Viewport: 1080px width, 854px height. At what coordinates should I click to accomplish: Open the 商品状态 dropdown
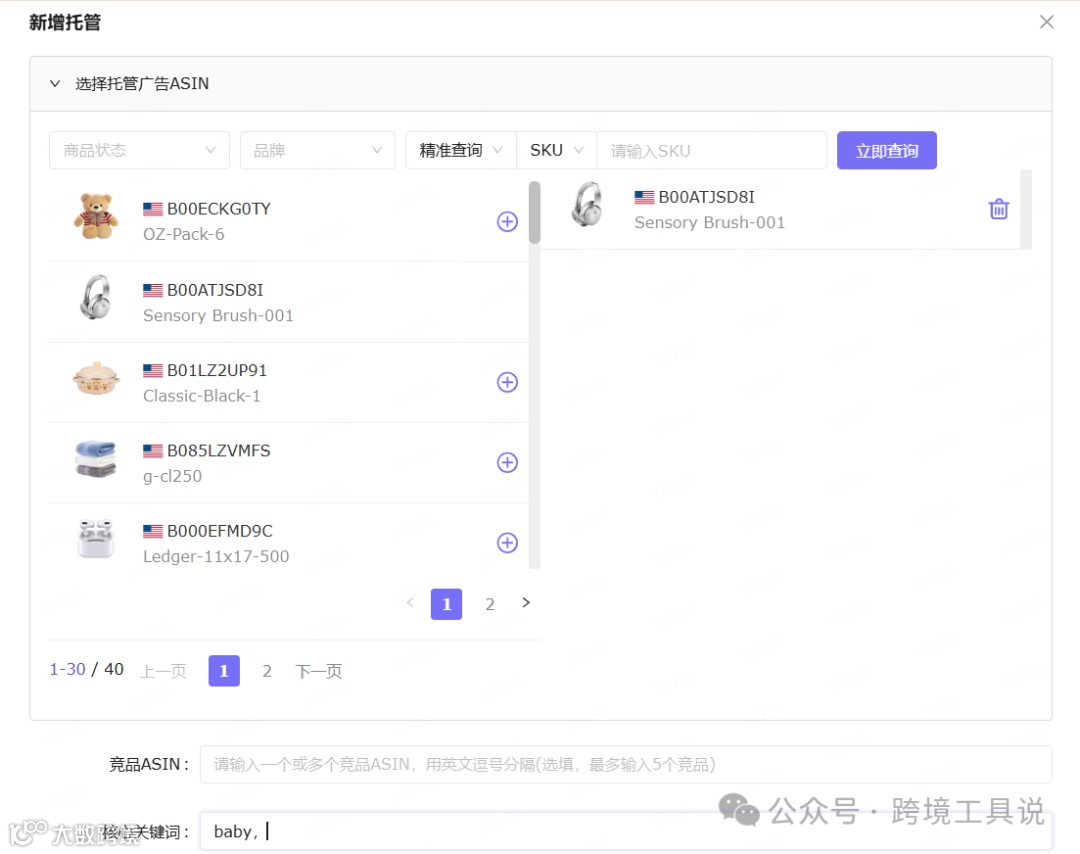coord(139,150)
